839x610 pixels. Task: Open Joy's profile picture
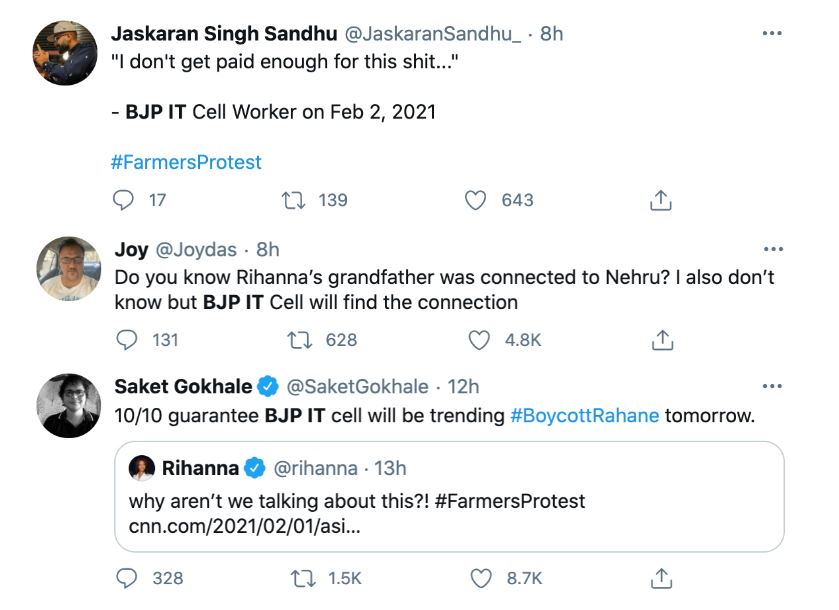(69, 269)
